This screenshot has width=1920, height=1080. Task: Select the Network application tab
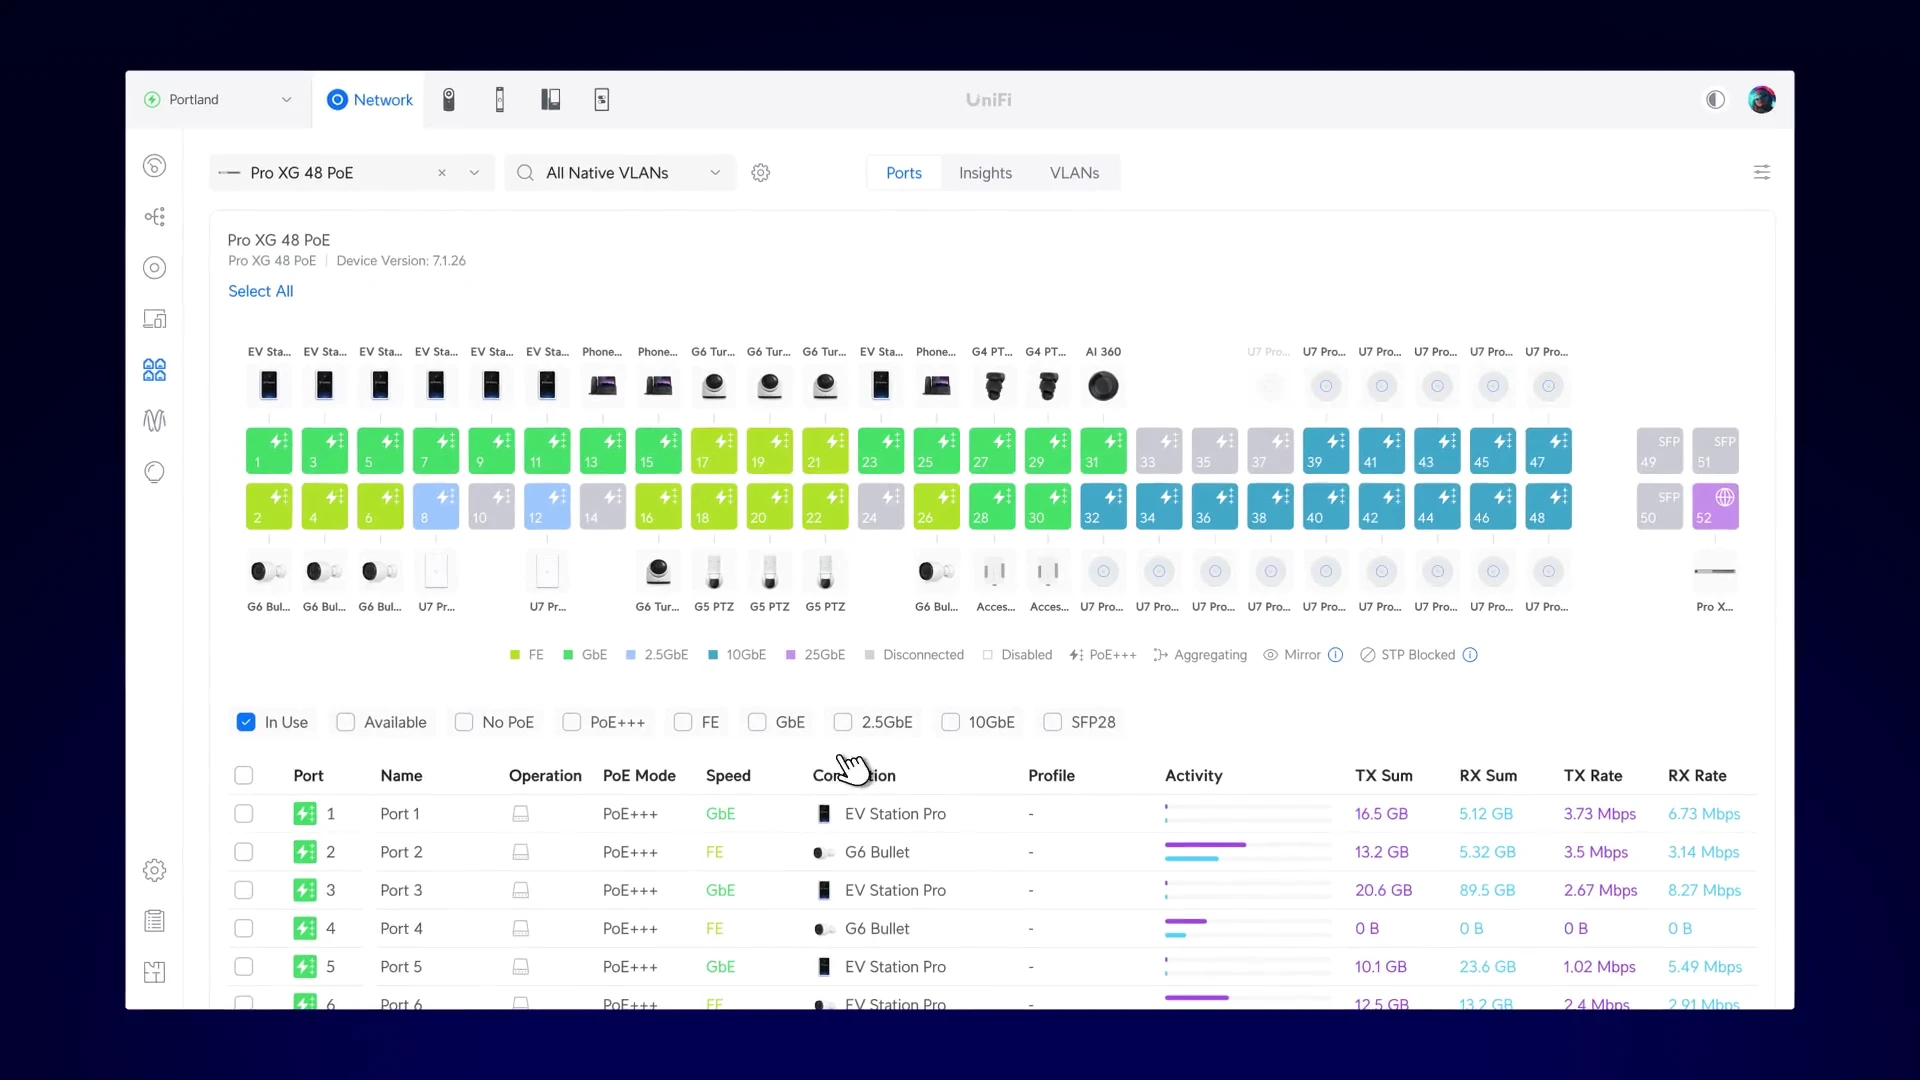pos(370,100)
